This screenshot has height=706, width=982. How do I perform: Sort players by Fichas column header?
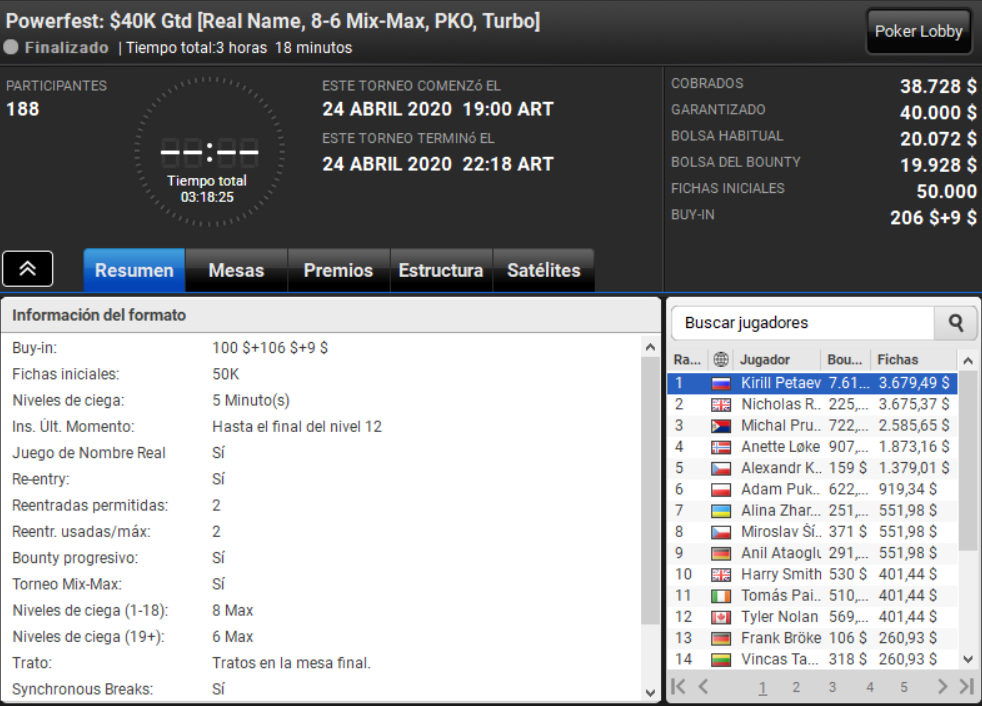[x=897, y=360]
